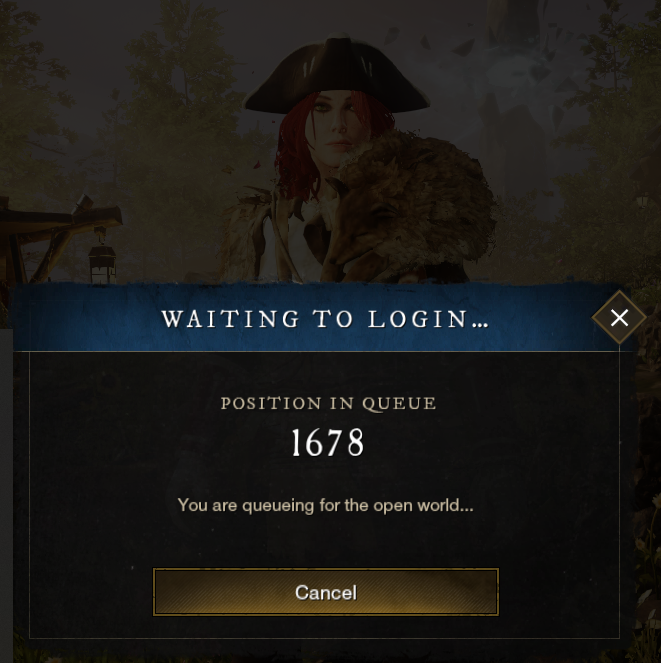
Task: Click the character's black tricorn hat
Action: (x=337, y=78)
